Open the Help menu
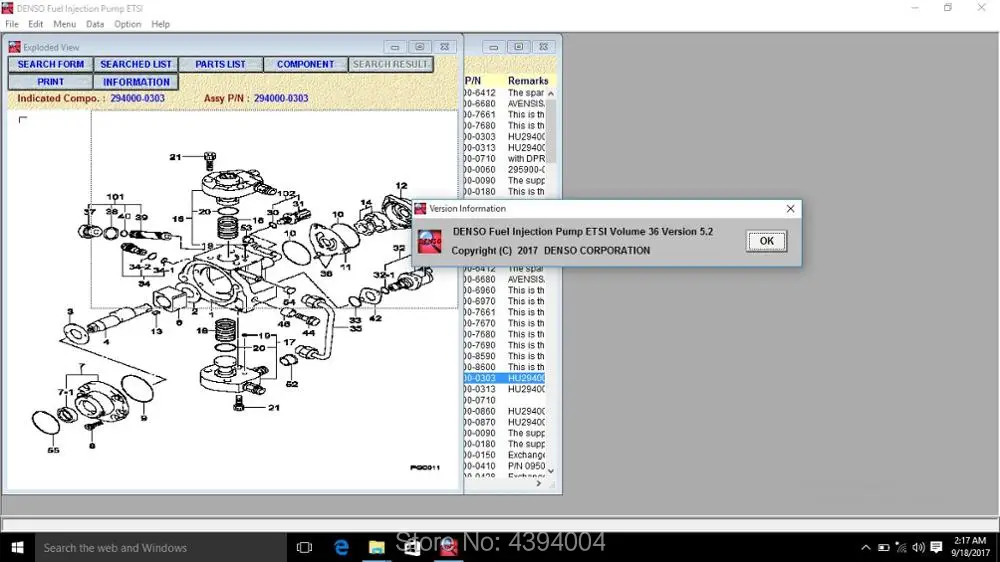The width and height of the screenshot is (1000, 562). pos(160,24)
